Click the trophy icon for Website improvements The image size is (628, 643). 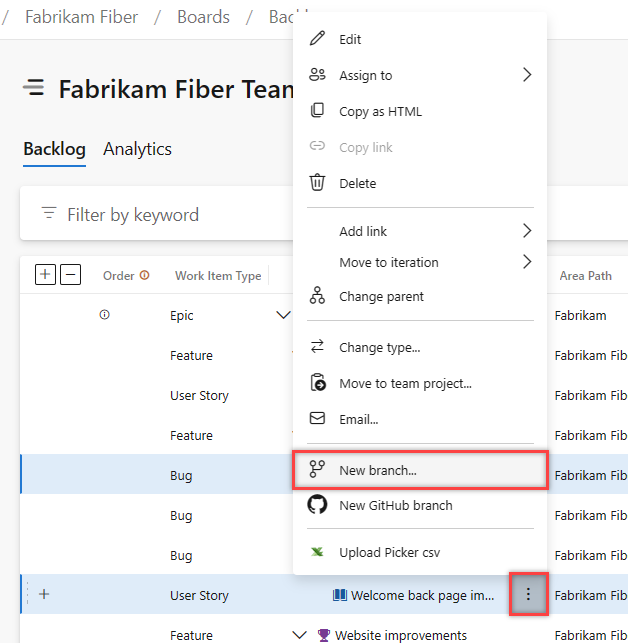pyautogui.click(x=324, y=635)
